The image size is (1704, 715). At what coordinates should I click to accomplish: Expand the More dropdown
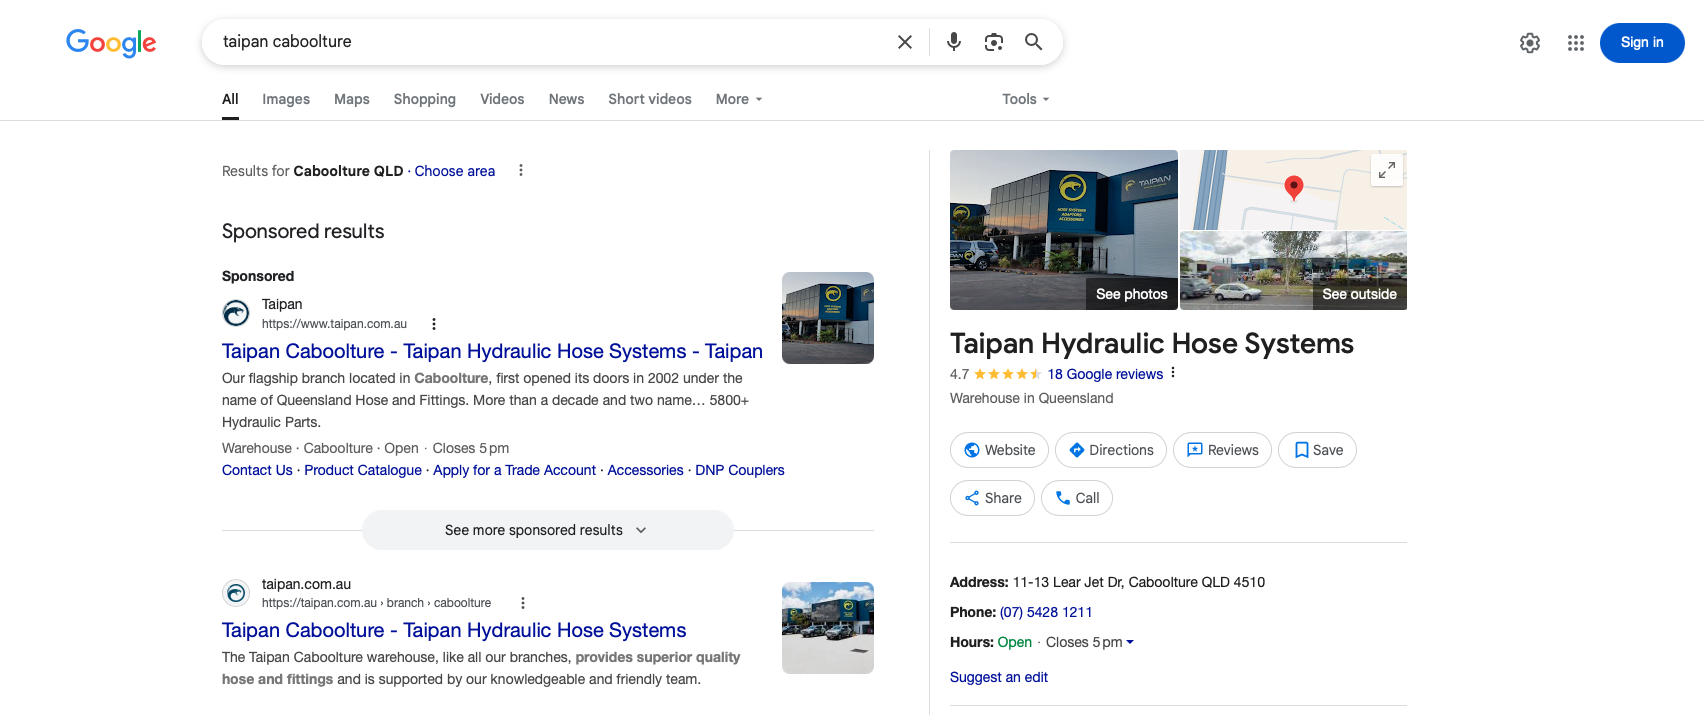(739, 99)
